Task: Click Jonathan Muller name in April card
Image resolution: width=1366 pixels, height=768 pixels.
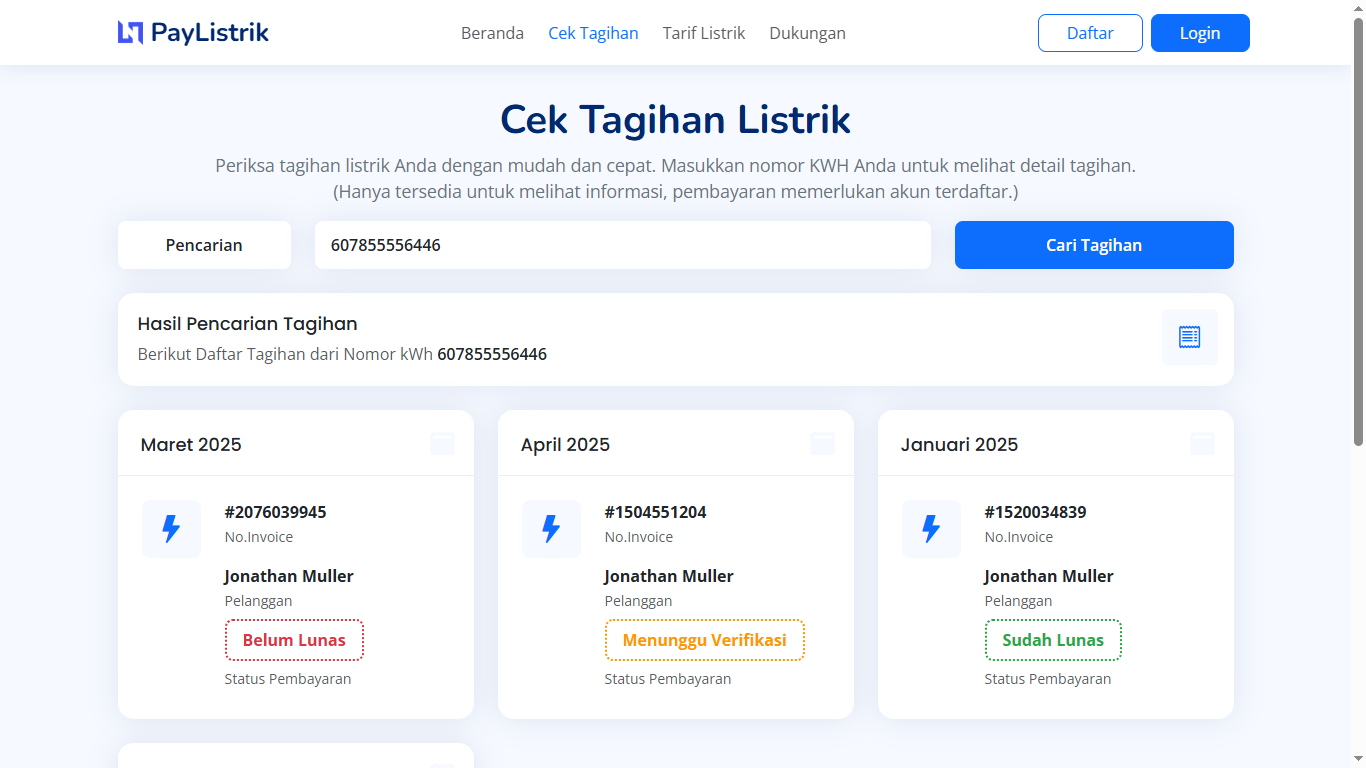Action: (x=669, y=576)
